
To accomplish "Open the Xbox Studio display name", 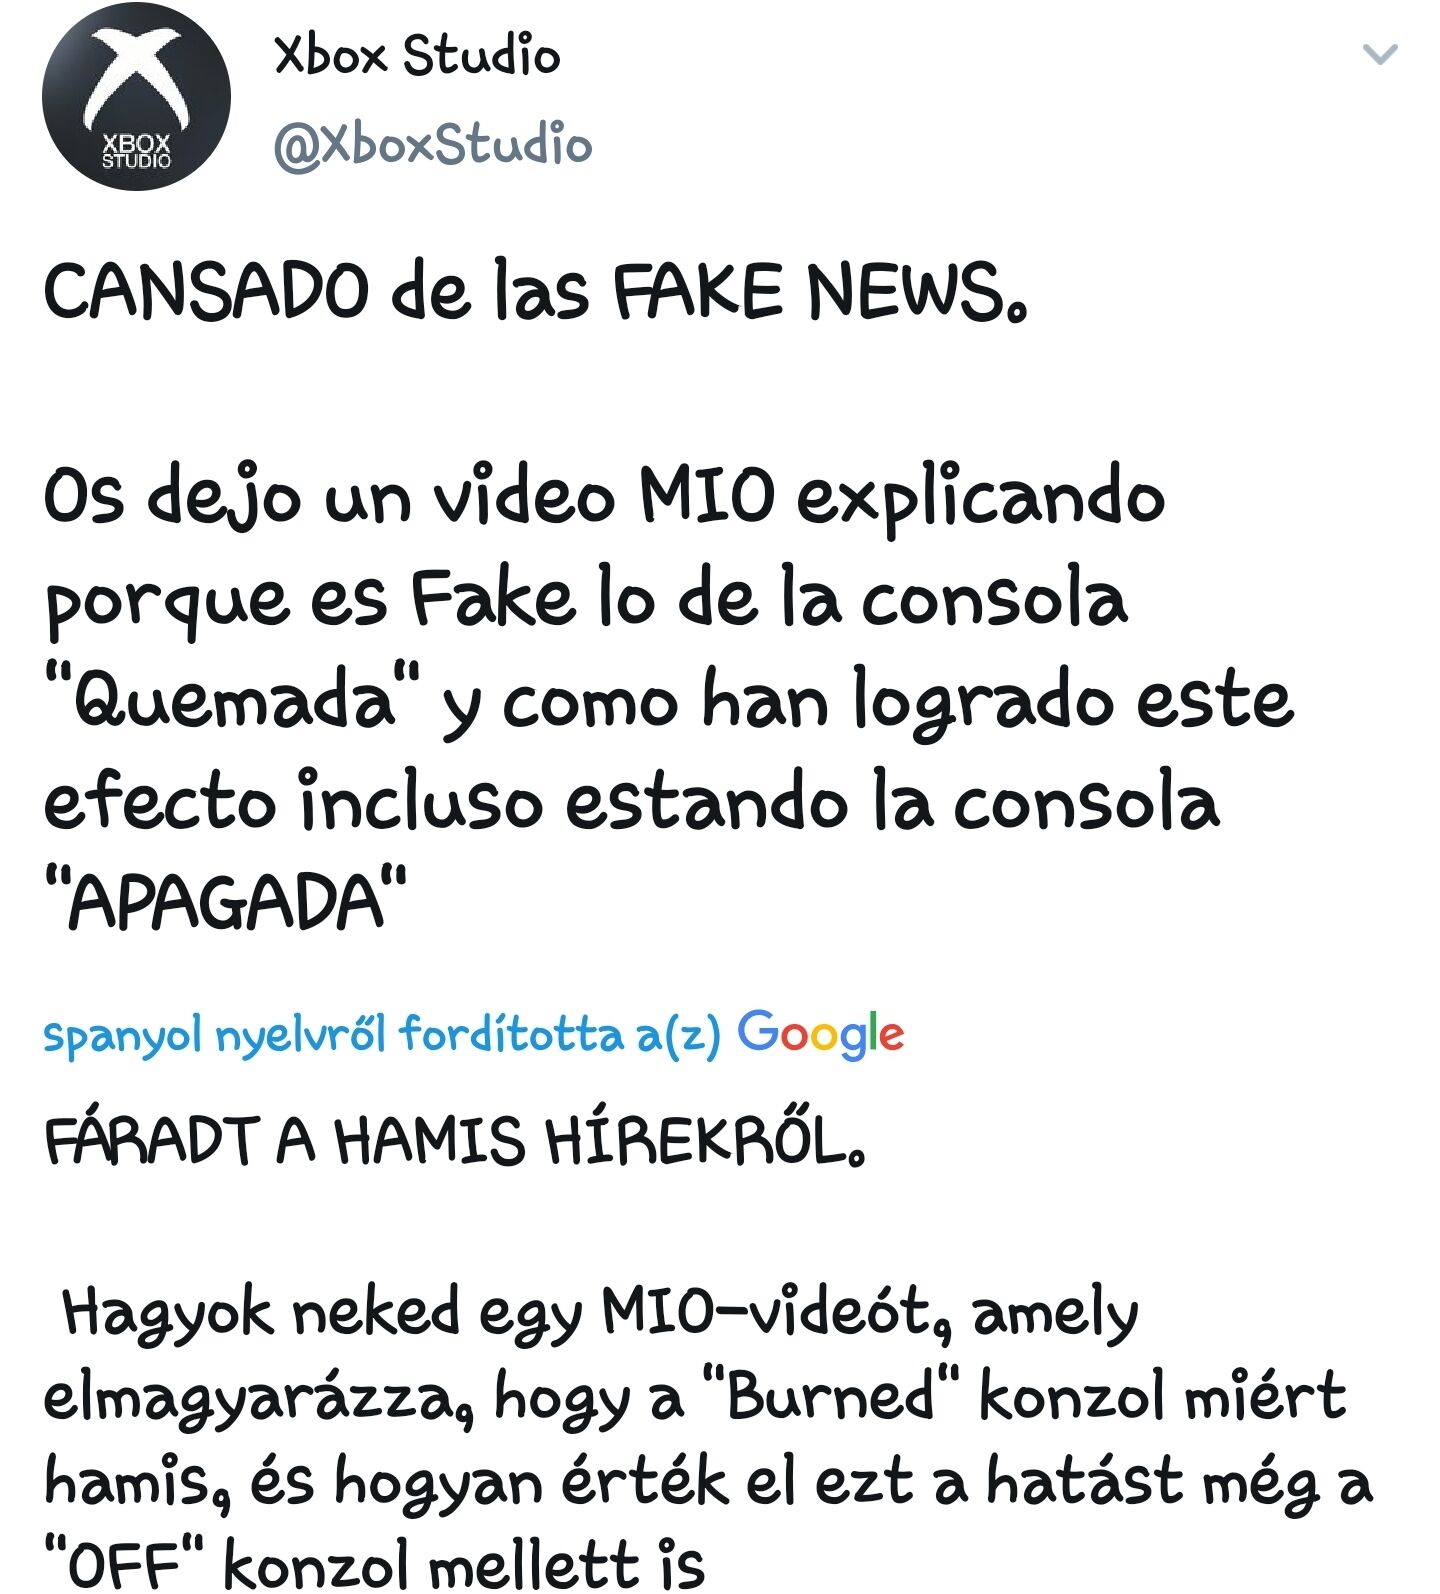I will pyautogui.click(x=416, y=55).
